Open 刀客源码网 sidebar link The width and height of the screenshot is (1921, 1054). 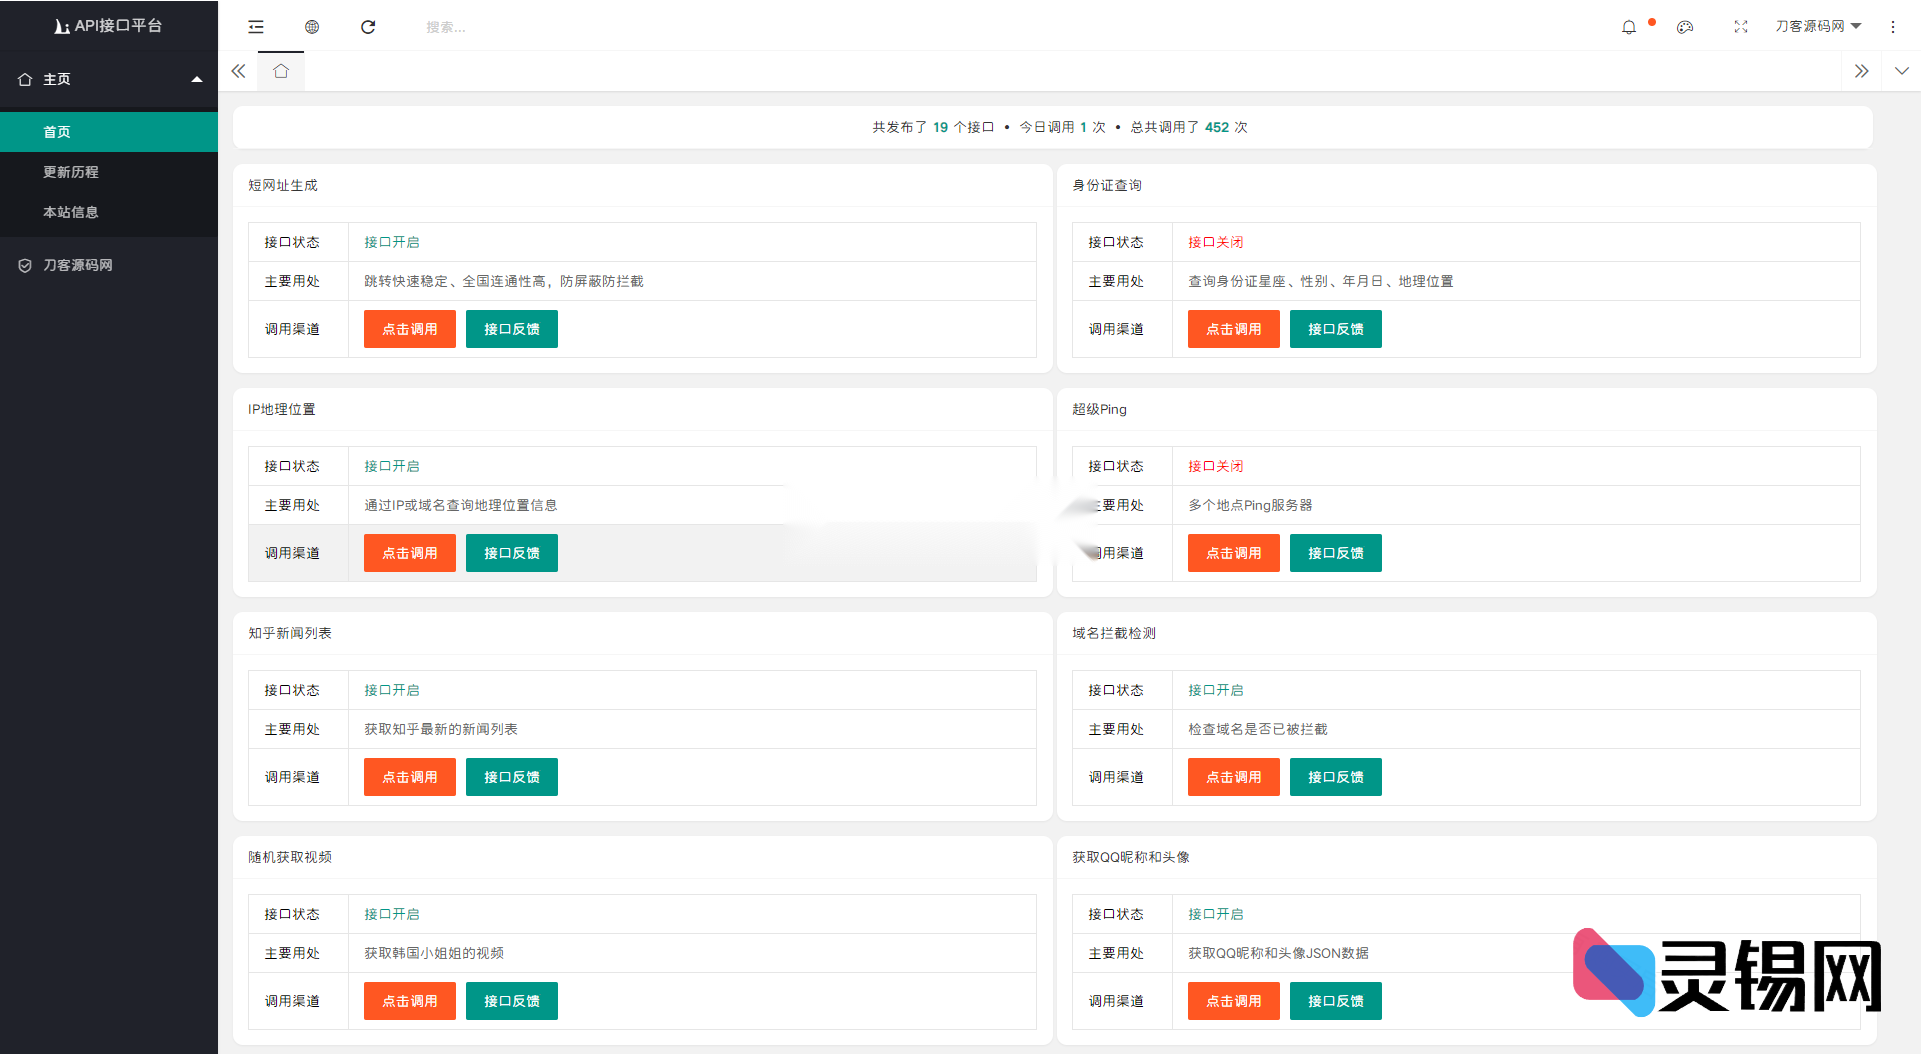(x=77, y=265)
